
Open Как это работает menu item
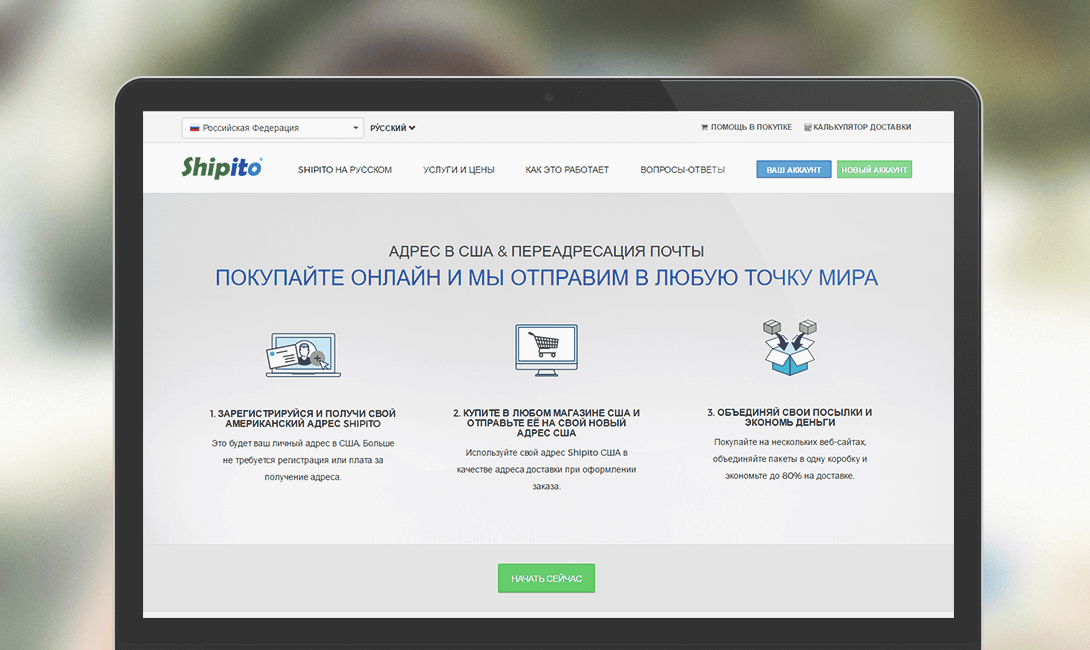567,170
